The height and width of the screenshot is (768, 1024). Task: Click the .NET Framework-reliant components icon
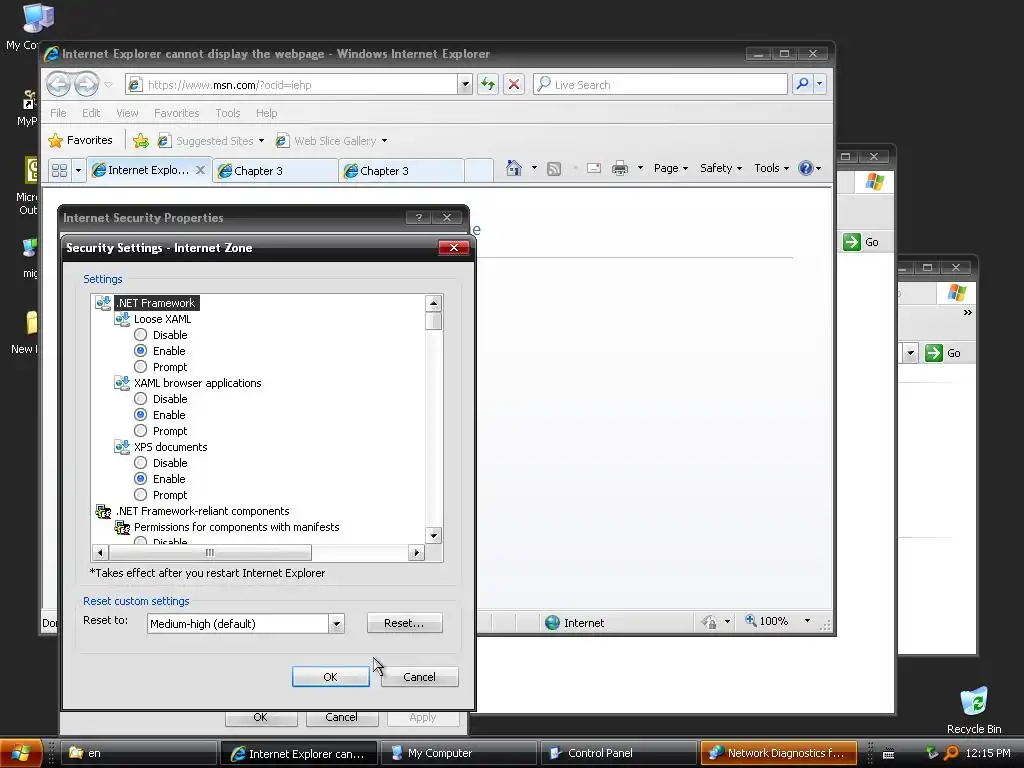(103, 511)
